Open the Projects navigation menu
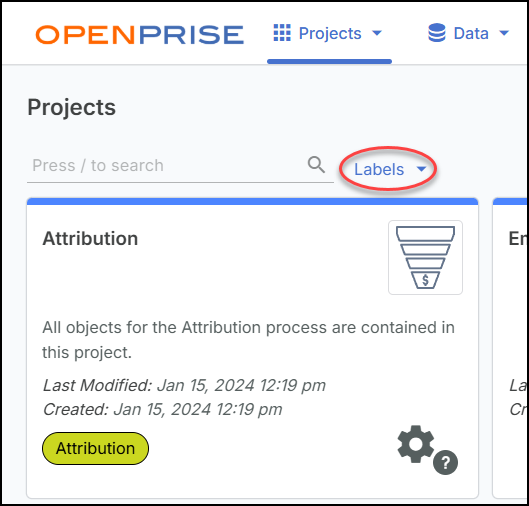The image size is (529, 506). [329, 33]
